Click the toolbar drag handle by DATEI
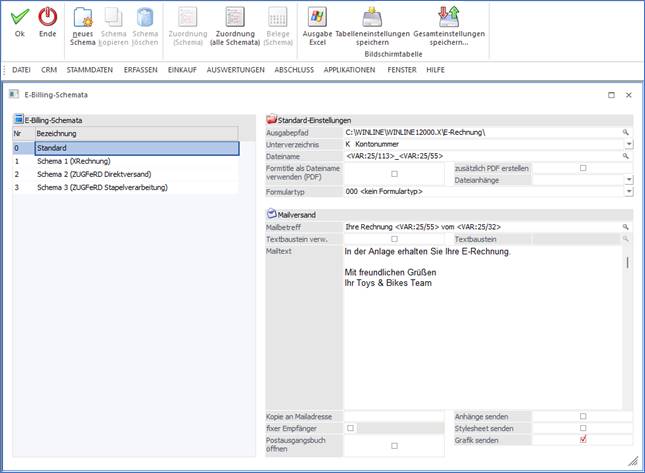Image resolution: width=645 pixels, height=473 pixels. [x=4, y=70]
